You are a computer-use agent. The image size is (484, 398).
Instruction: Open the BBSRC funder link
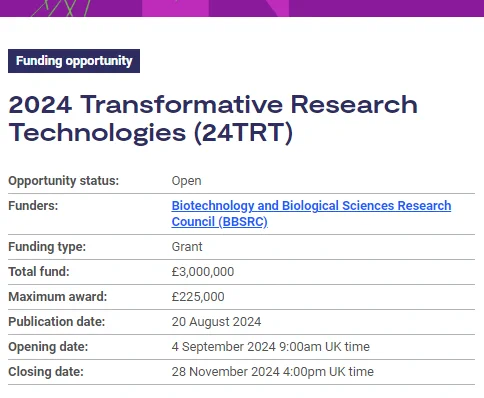pyautogui.click(x=311, y=214)
